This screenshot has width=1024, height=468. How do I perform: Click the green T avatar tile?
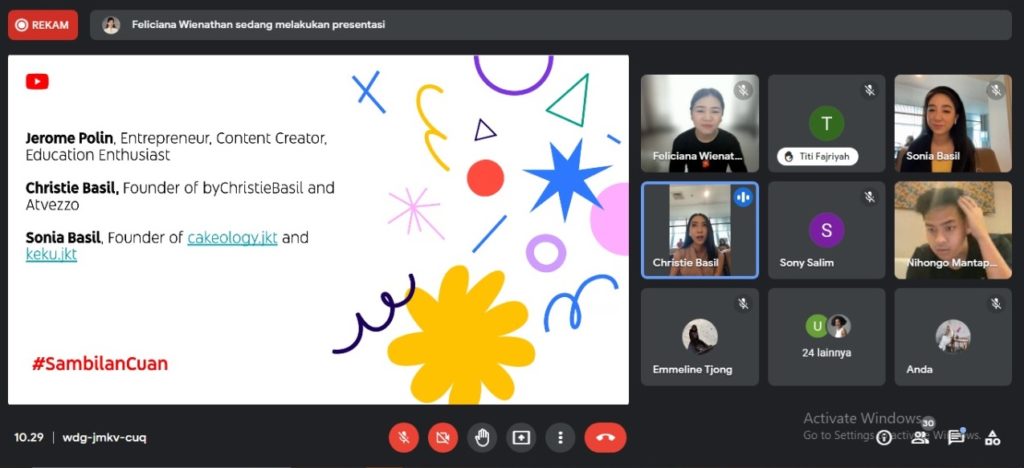[826, 123]
